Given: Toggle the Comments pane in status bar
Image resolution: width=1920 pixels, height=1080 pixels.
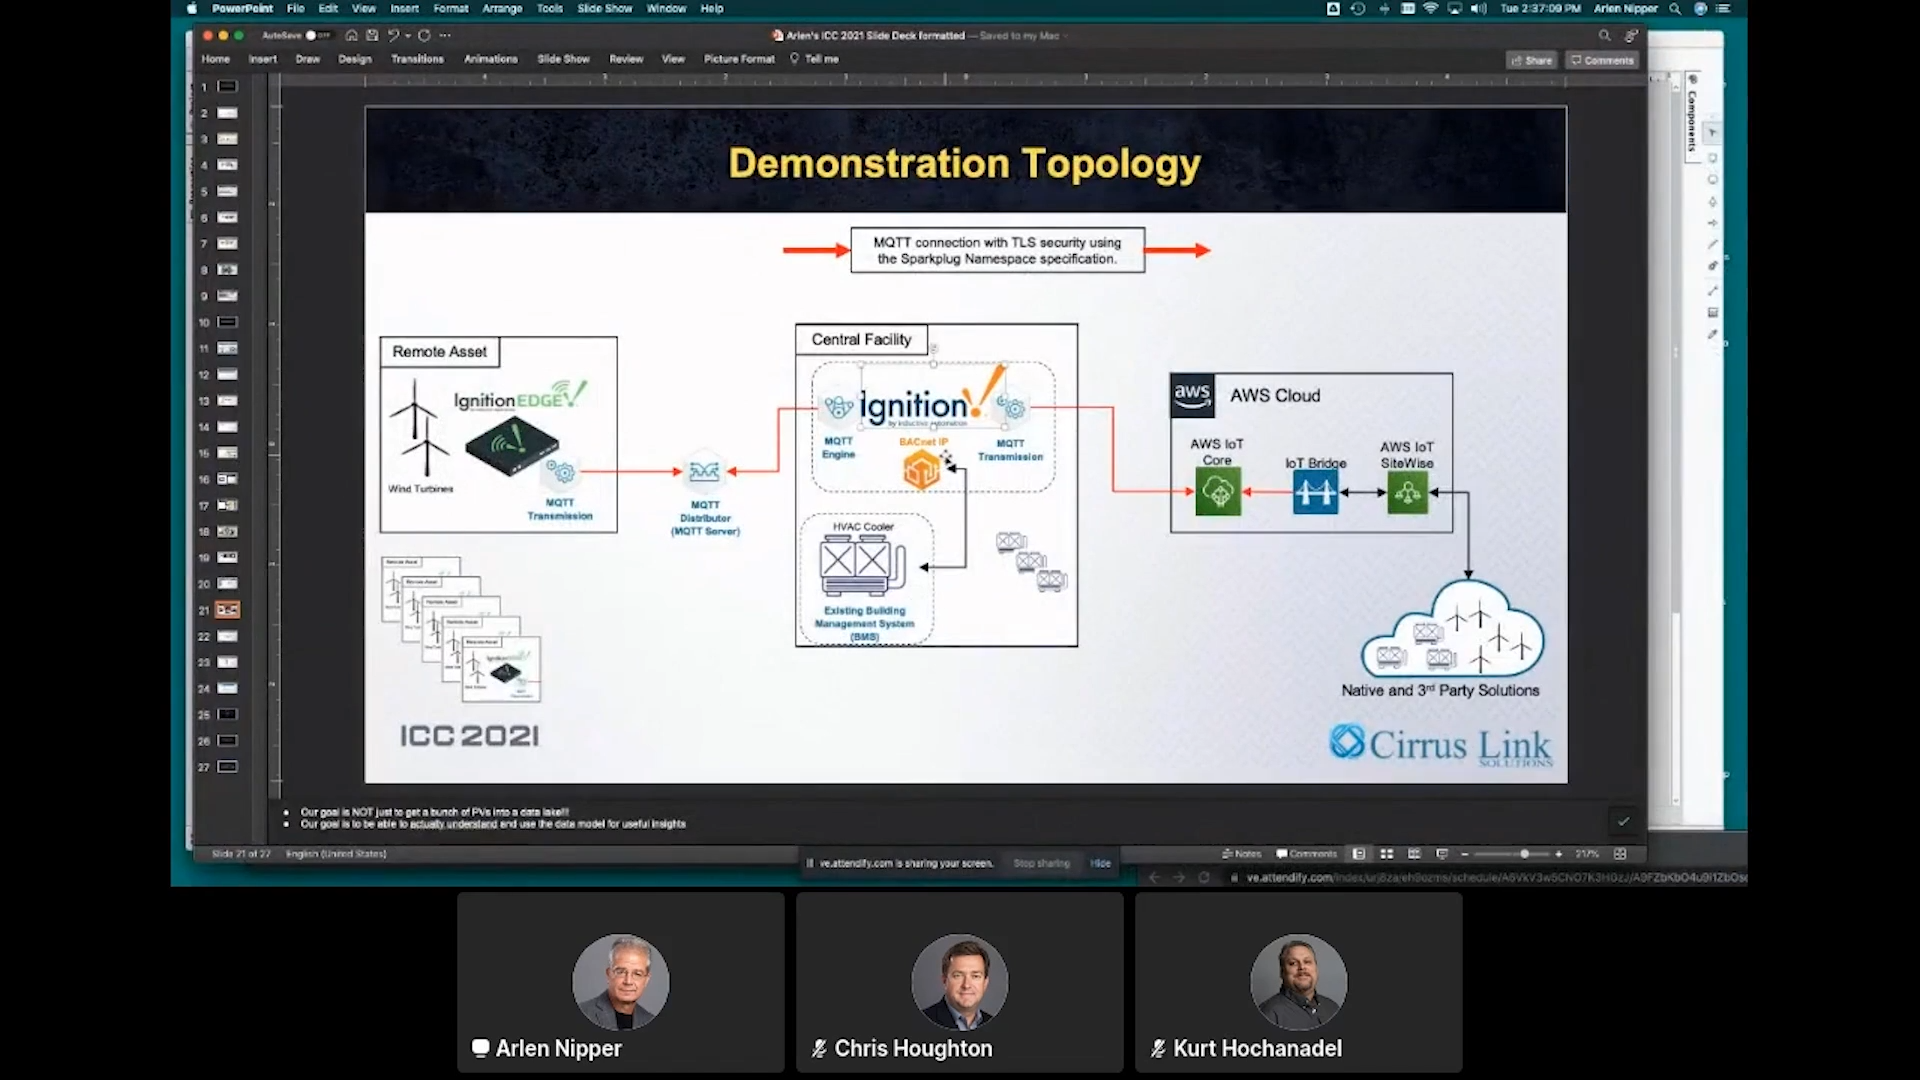Looking at the screenshot, I should click(x=1305, y=854).
